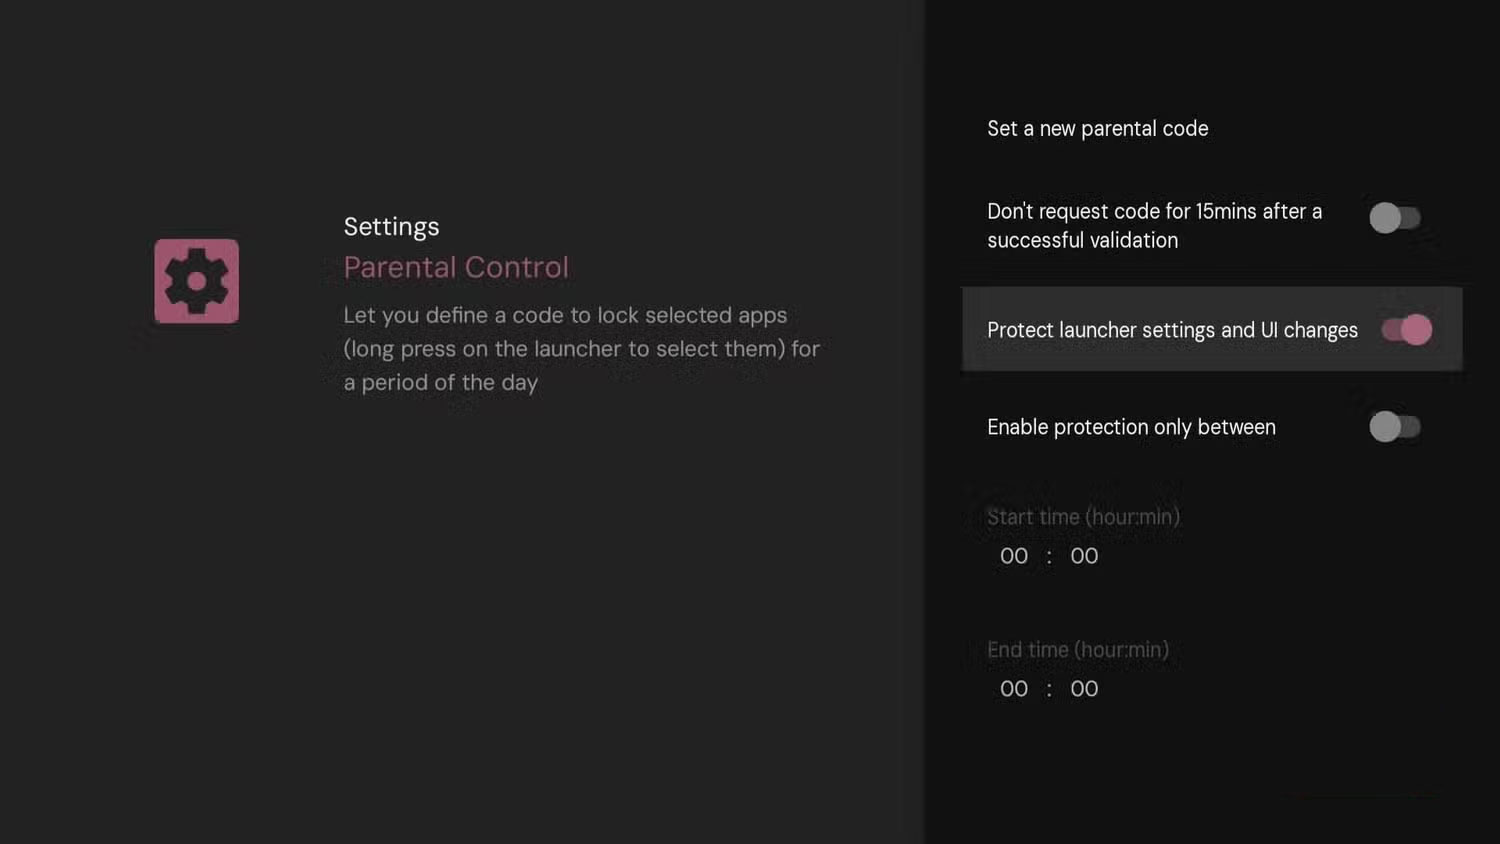Select the start time hour field
This screenshot has height=844, width=1500.
[x=1013, y=556]
